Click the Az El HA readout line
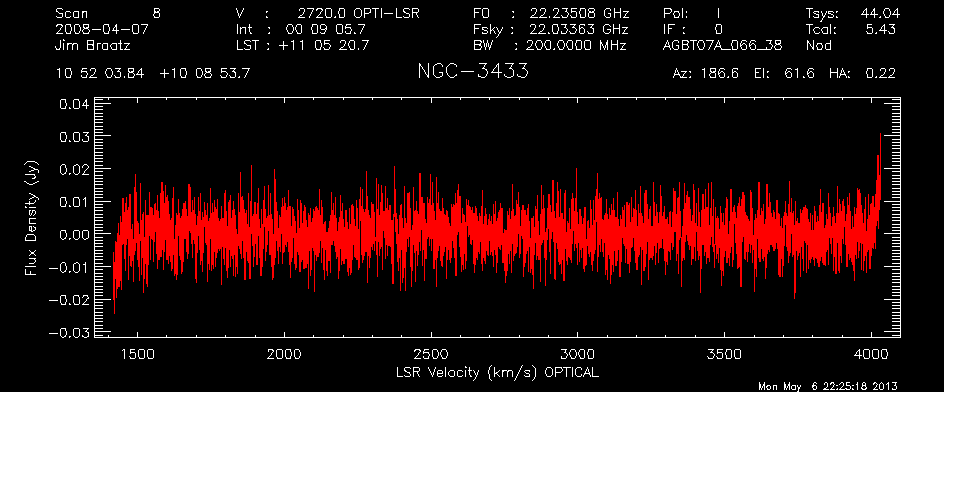962x490 pixels. tap(783, 74)
